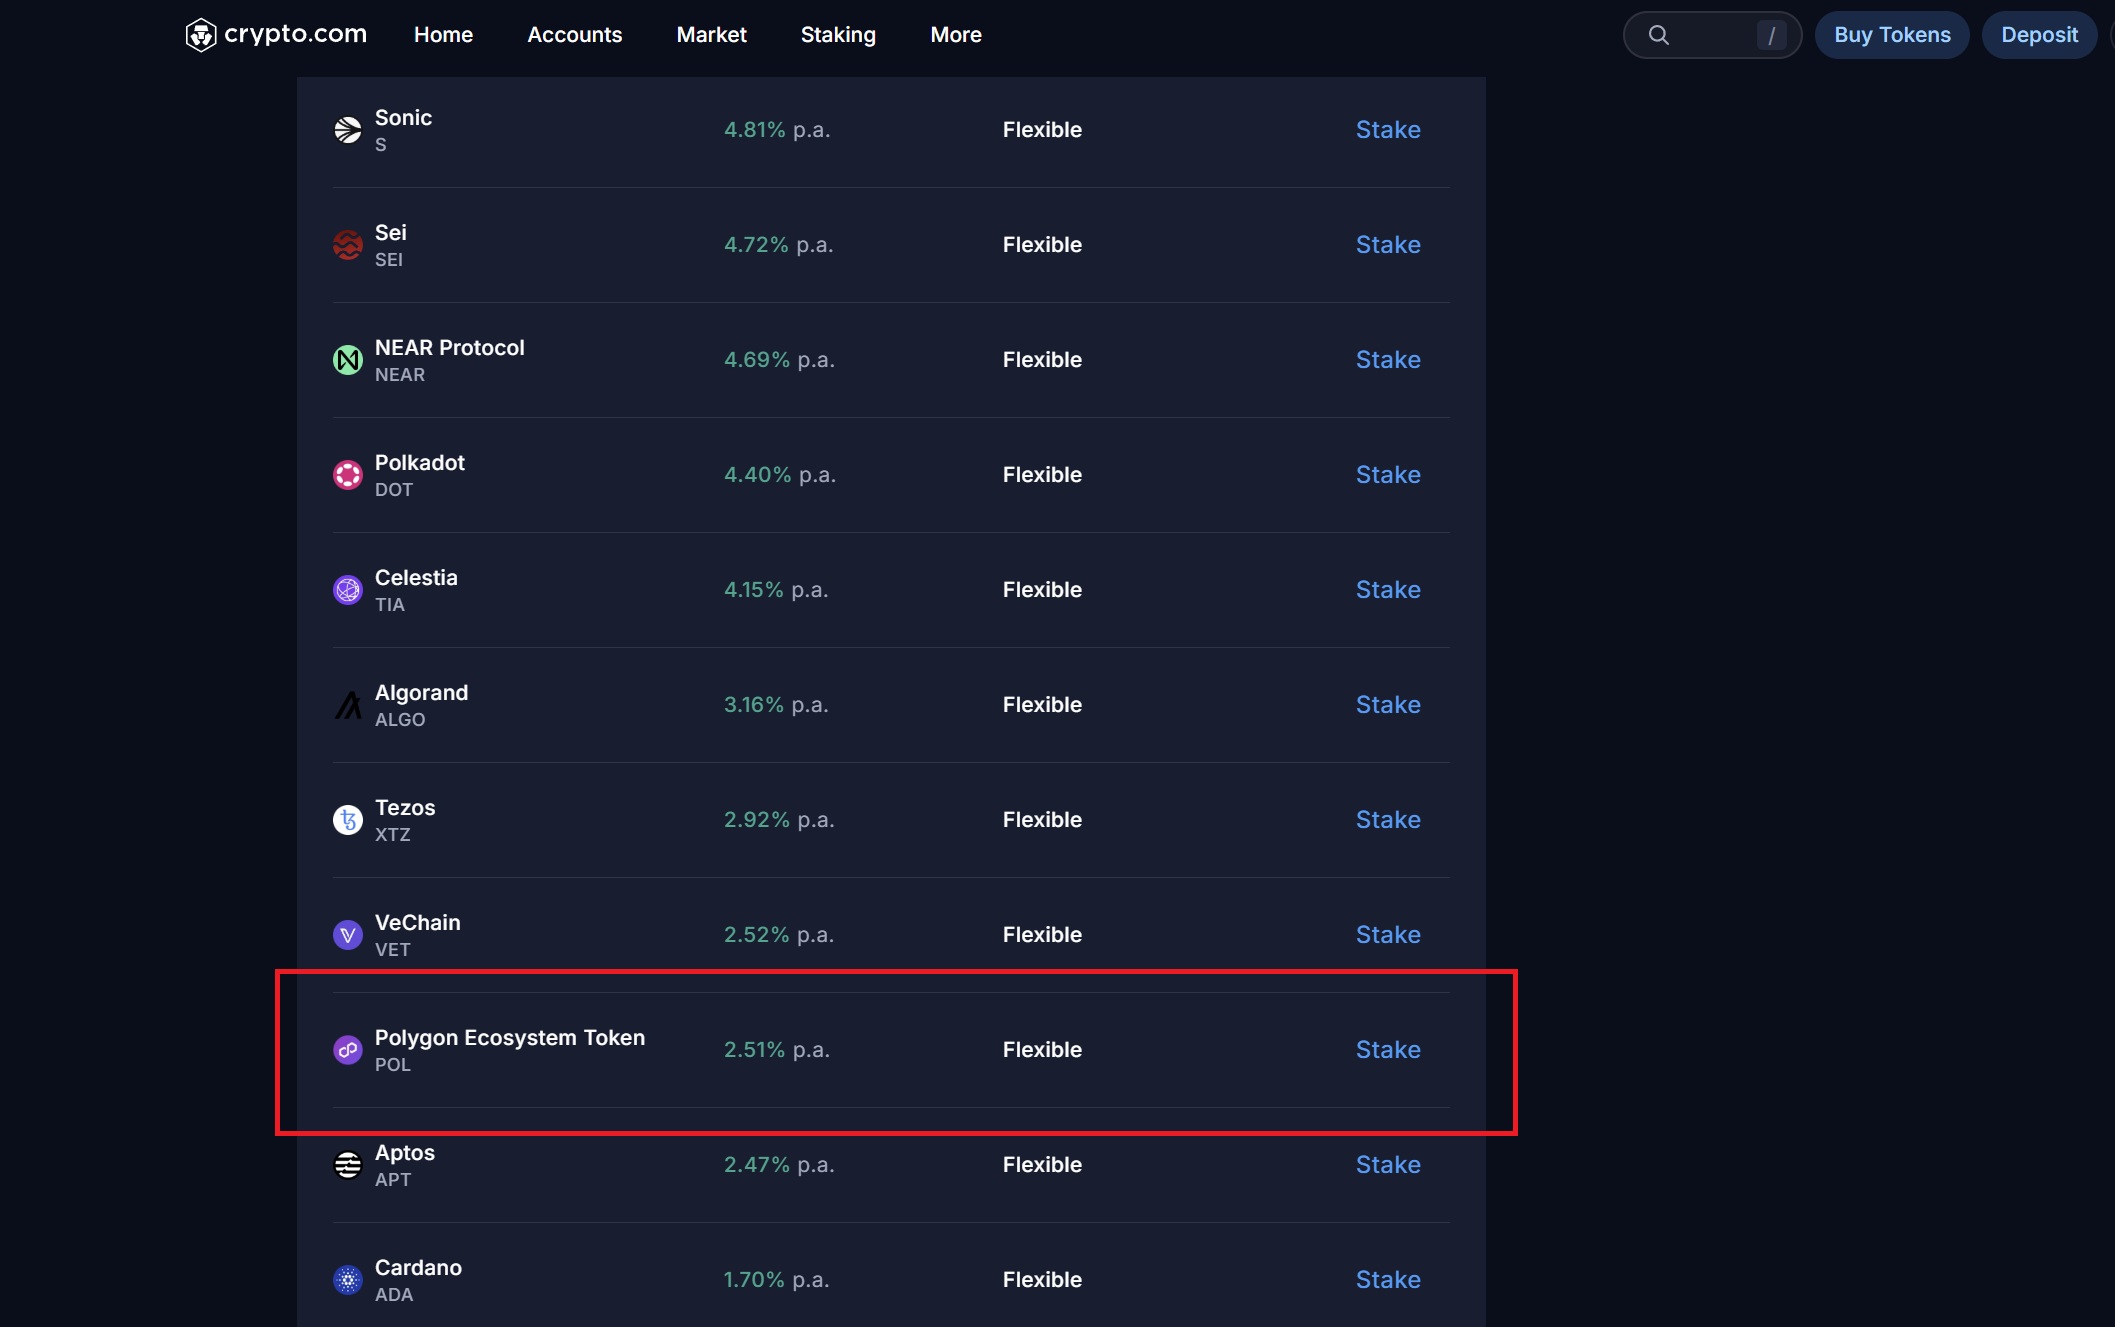Click the 2.52% p.a. rate
2115x1327 pixels.
[779, 935]
